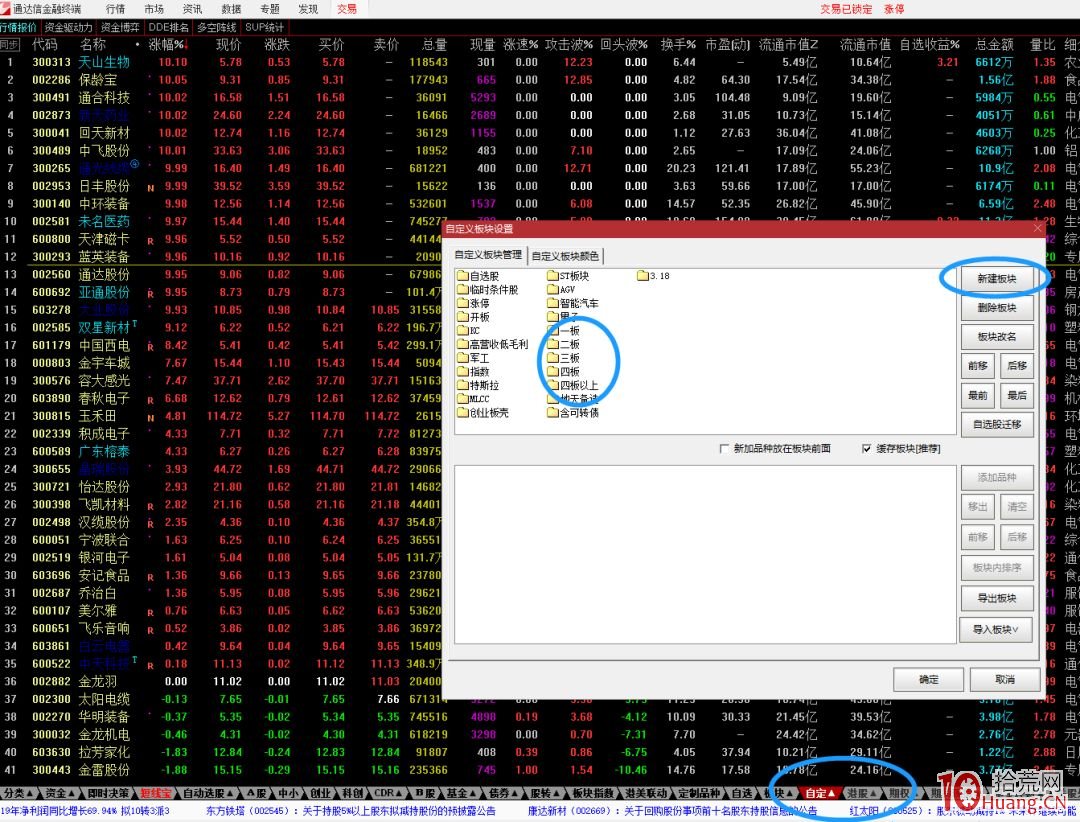Select the 3.18 folder

tap(658, 276)
